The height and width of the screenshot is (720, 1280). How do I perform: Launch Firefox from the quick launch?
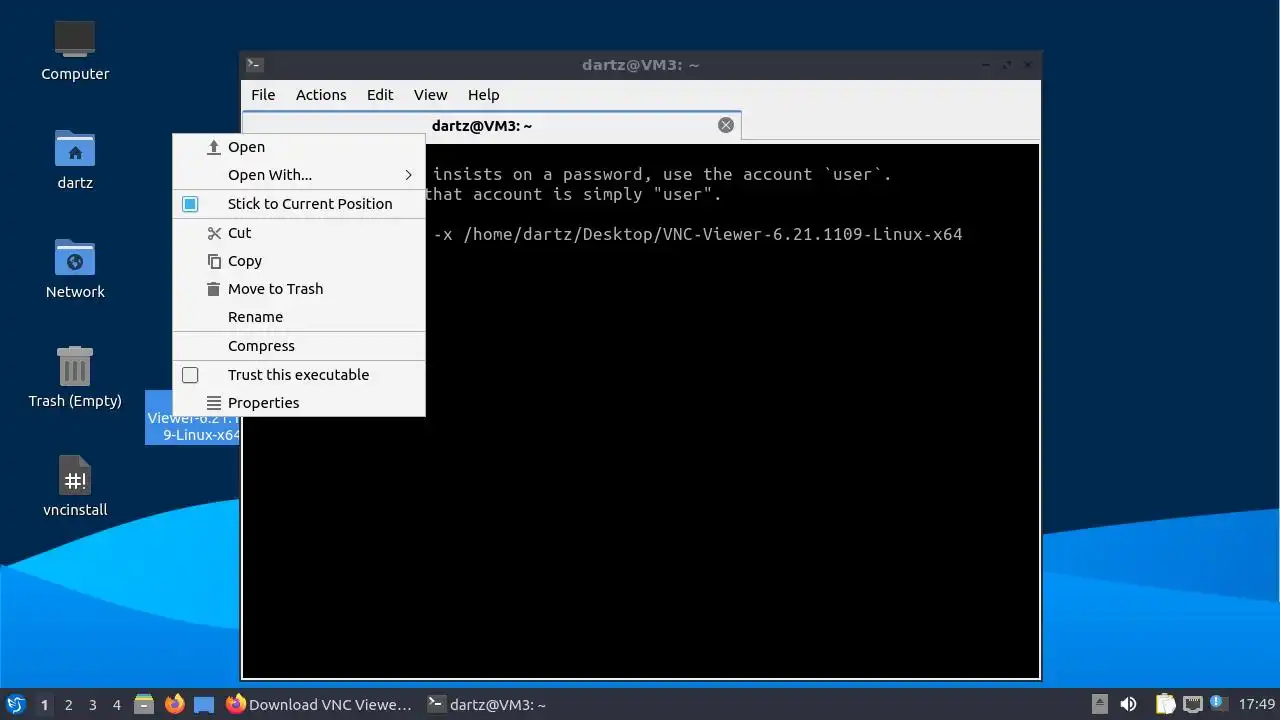coord(175,704)
